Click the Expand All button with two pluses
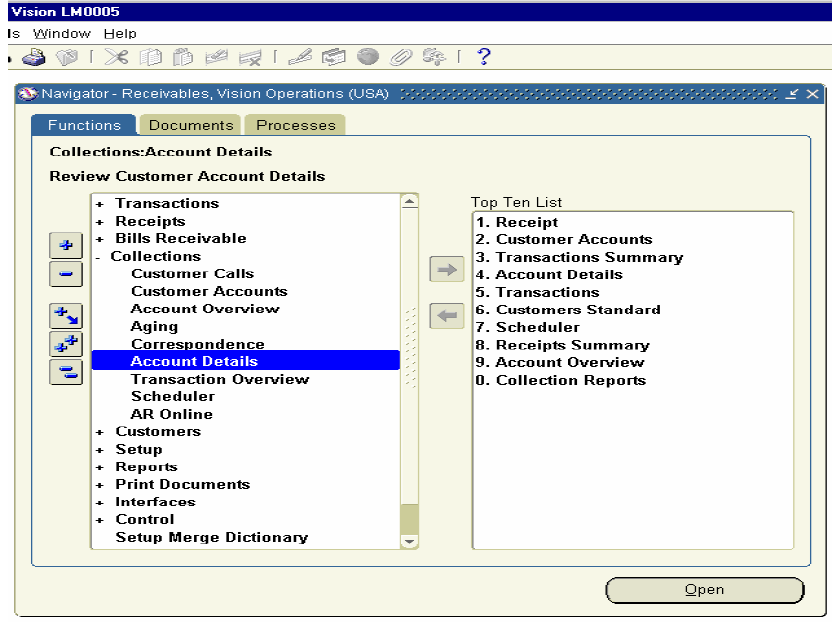 coord(66,344)
